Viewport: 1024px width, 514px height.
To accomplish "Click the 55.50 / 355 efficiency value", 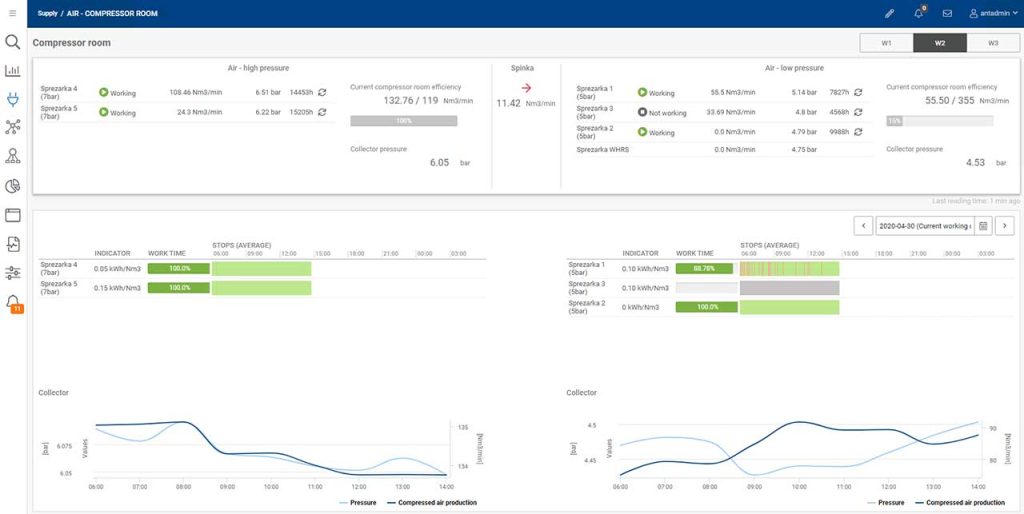I will (952, 101).
